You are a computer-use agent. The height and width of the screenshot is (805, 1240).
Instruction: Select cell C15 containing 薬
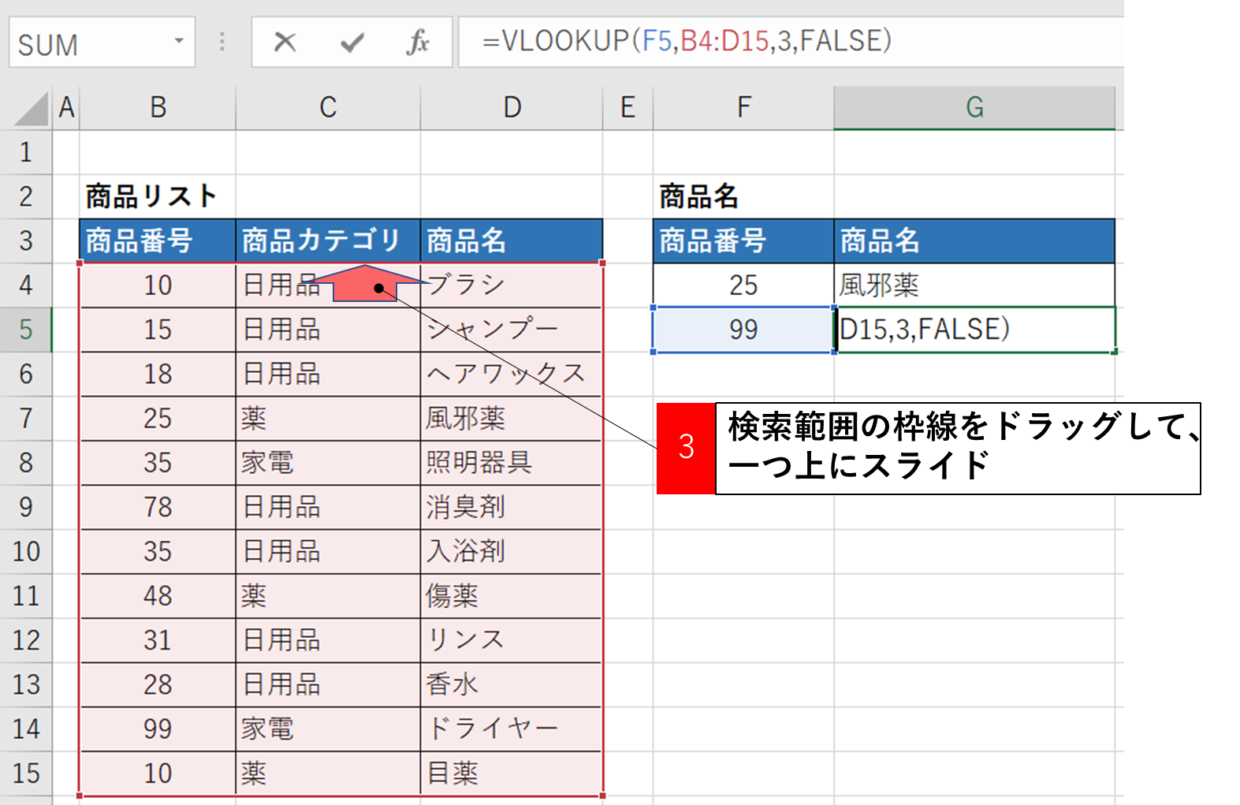(328, 773)
